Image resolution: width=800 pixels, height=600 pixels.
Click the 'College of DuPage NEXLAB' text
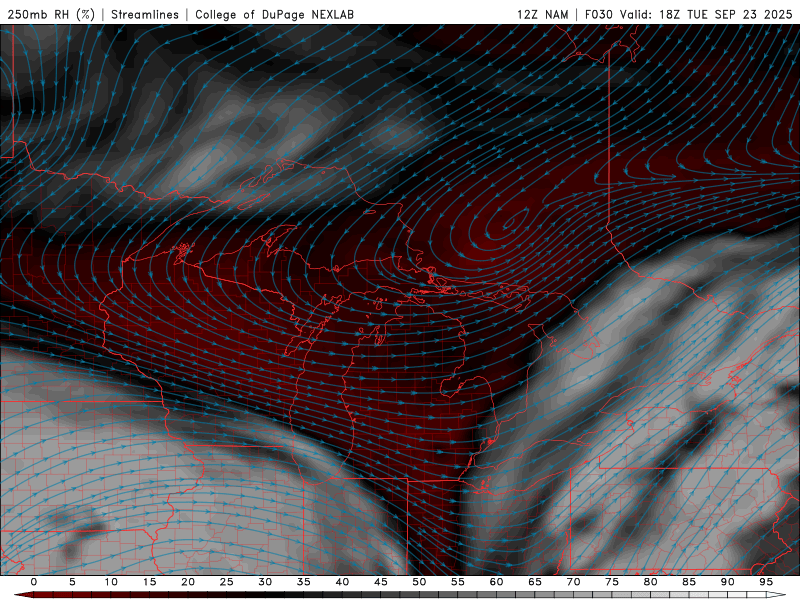pos(274,14)
